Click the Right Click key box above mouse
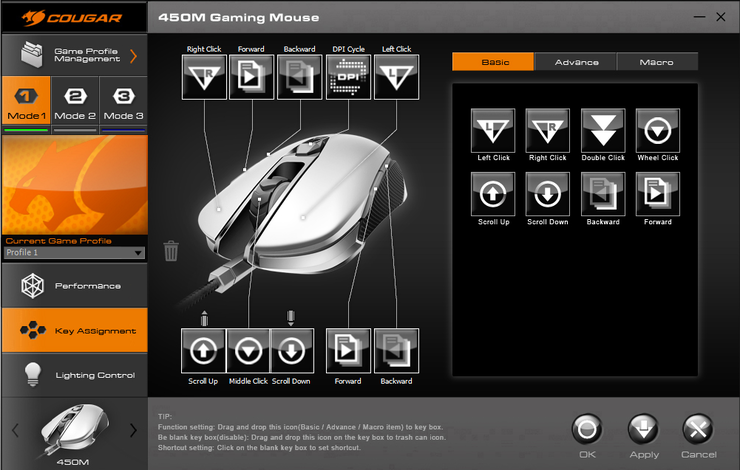The width and height of the screenshot is (740, 470). point(204,77)
